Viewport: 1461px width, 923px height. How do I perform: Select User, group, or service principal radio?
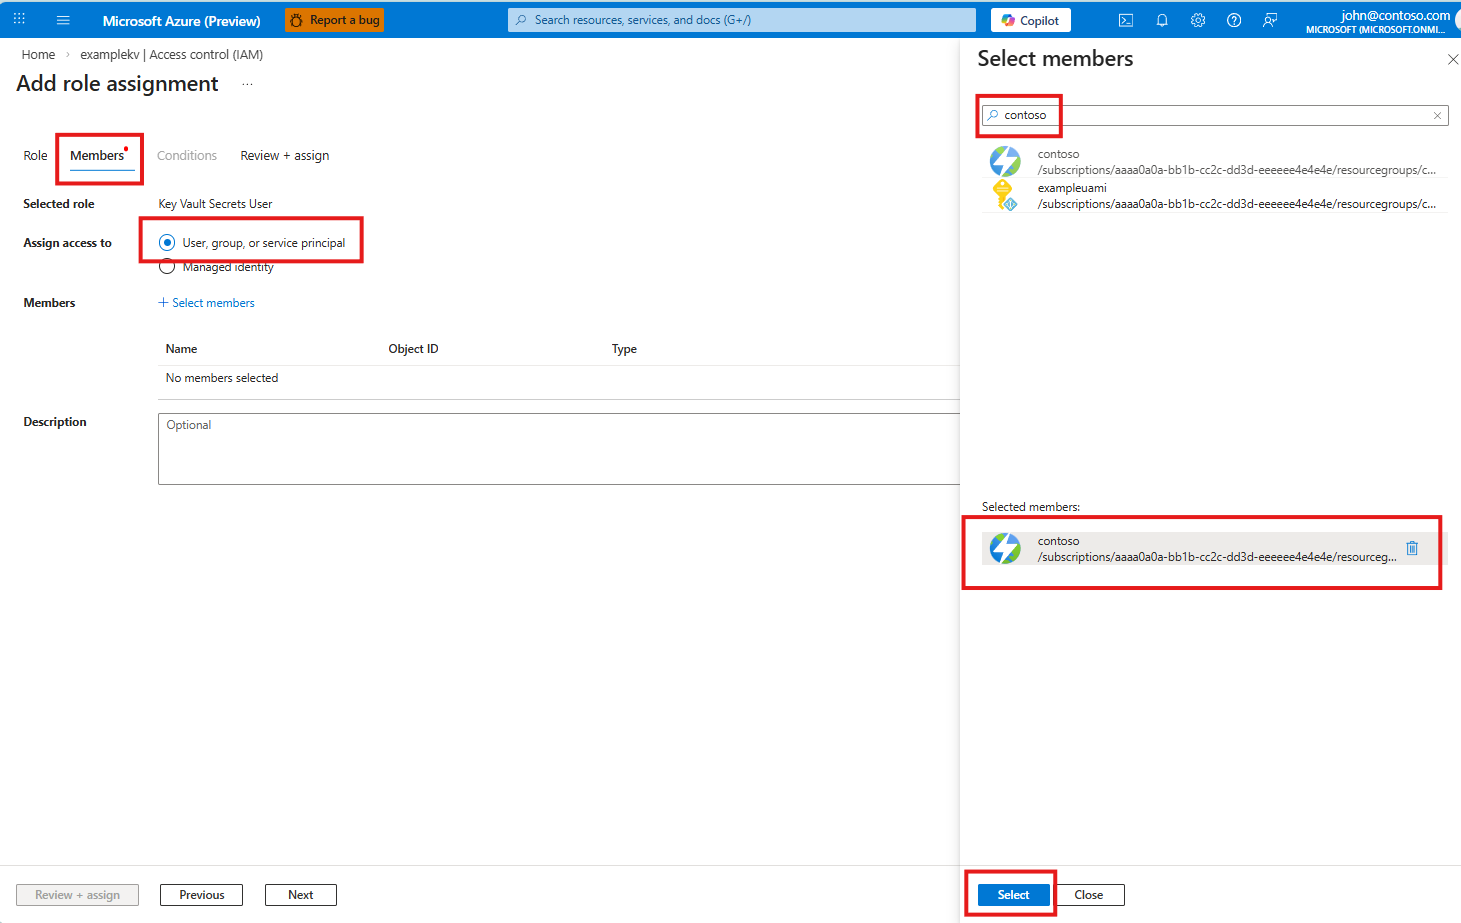pyautogui.click(x=167, y=243)
